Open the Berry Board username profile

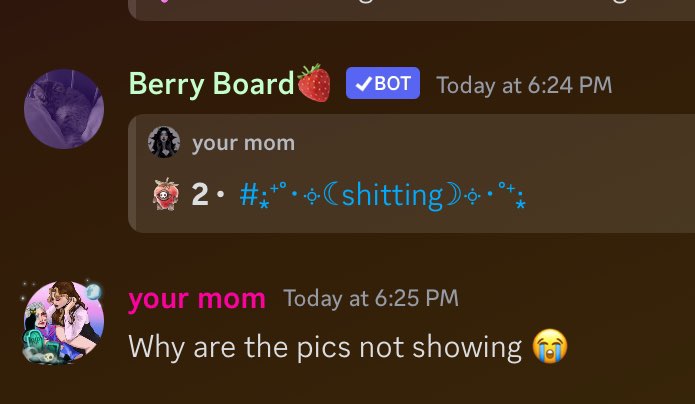point(211,83)
